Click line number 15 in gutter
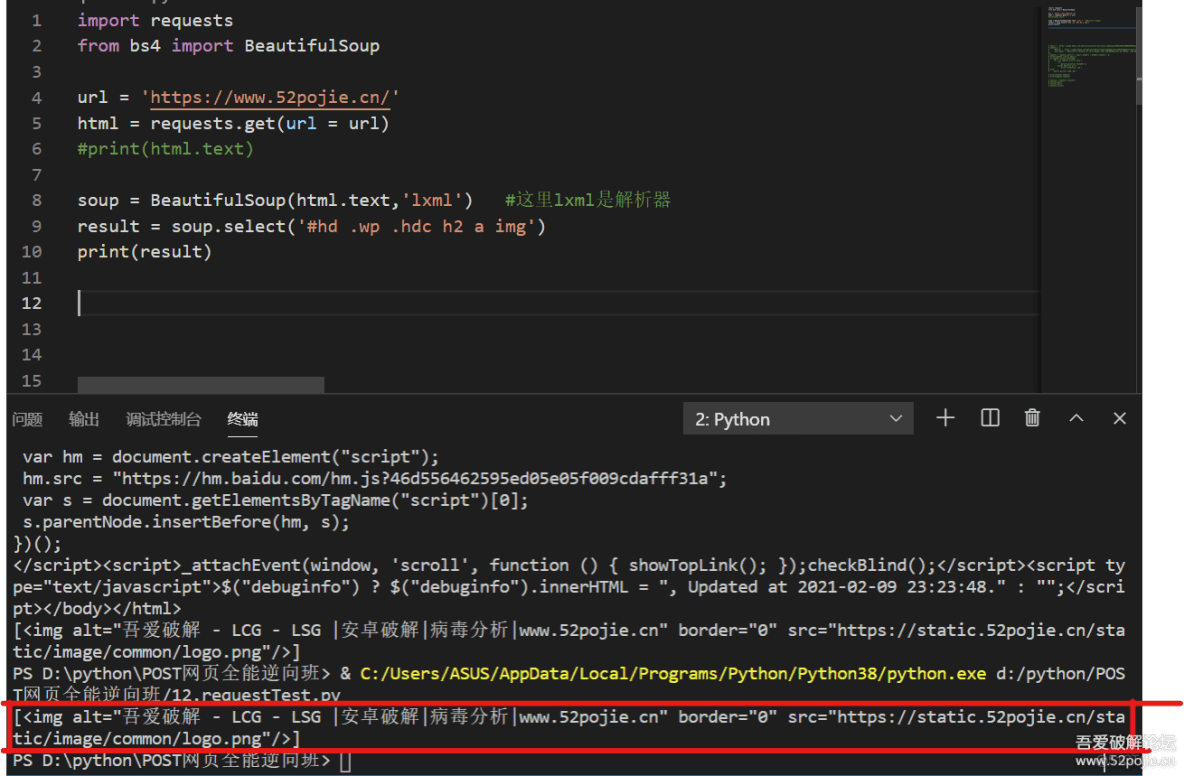The image size is (1184, 776). pos(32,380)
